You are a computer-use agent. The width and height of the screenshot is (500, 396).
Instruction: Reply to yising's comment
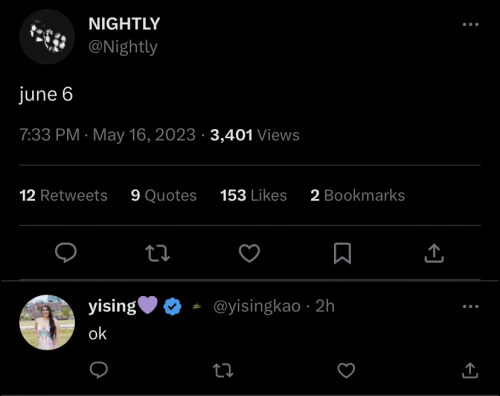coord(99,370)
